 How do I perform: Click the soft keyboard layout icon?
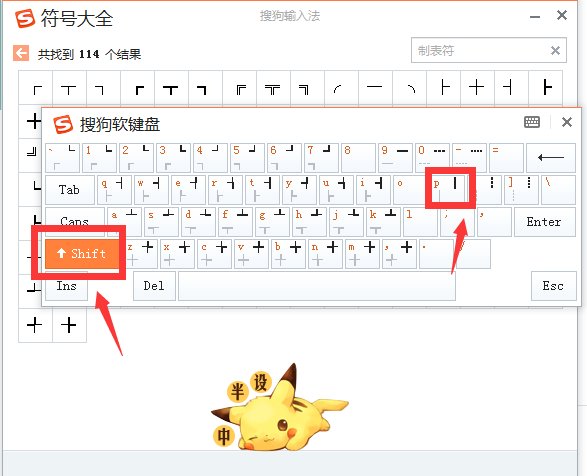(532, 122)
